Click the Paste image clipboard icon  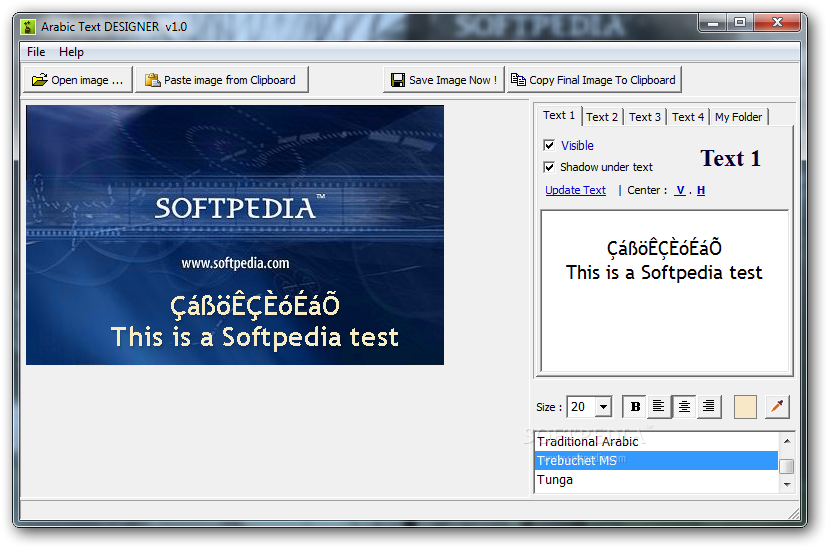[x=153, y=80]
